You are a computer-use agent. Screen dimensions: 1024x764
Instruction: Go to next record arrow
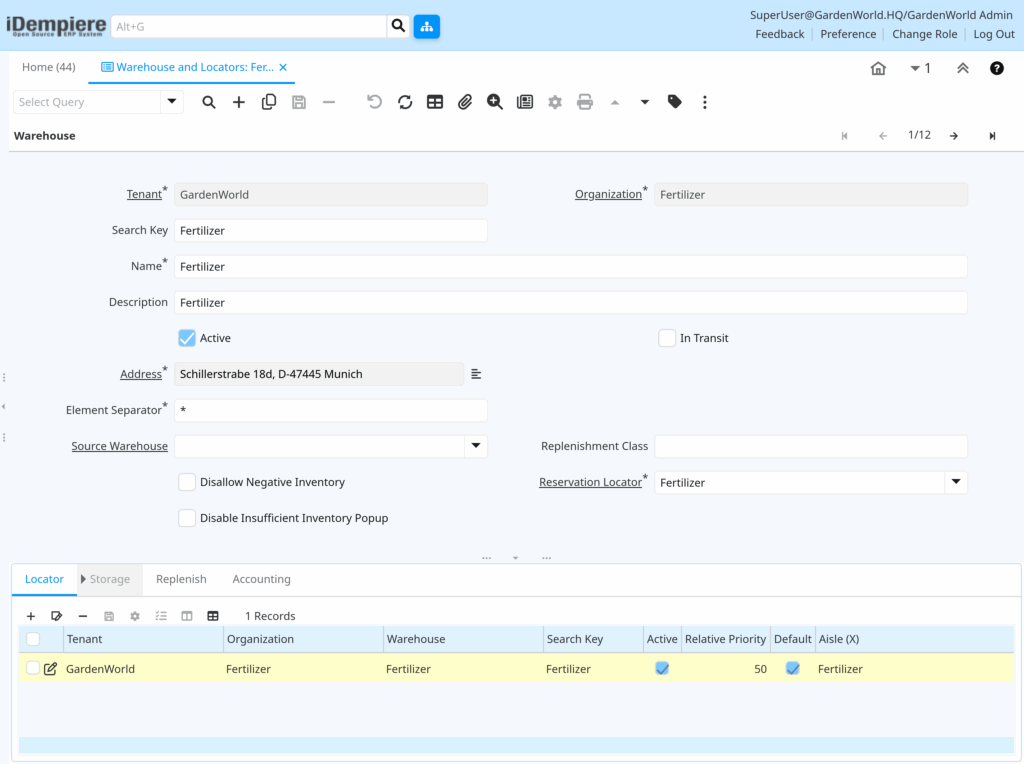tap(954, 136)
